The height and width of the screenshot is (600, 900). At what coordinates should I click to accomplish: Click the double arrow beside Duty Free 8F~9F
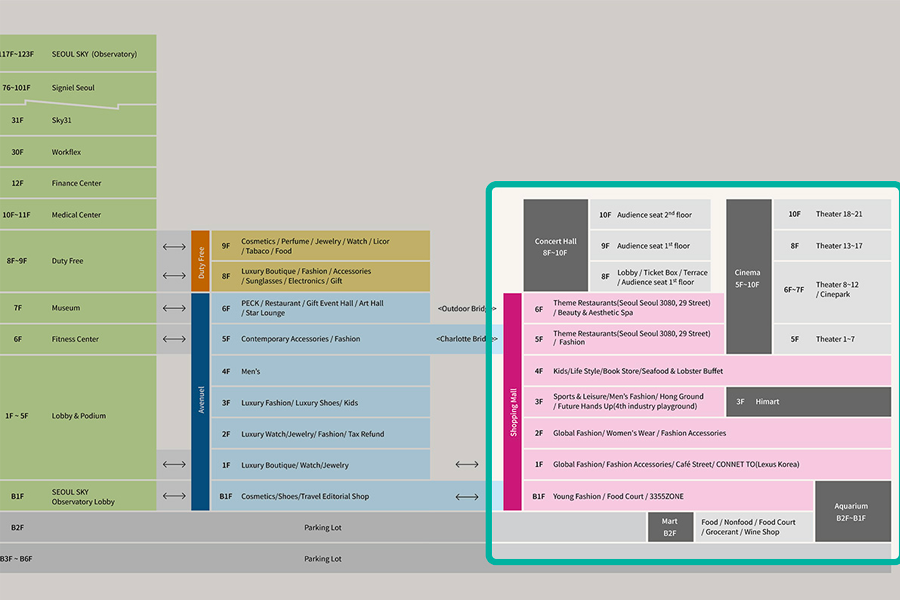[174, 246]
